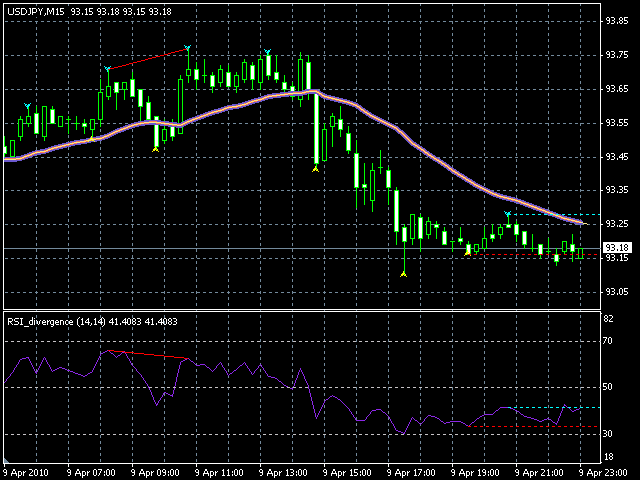Screen dimensions: 640x480
Task: Click the 9 Apr 09:00 time label
Action: point(155,473)
